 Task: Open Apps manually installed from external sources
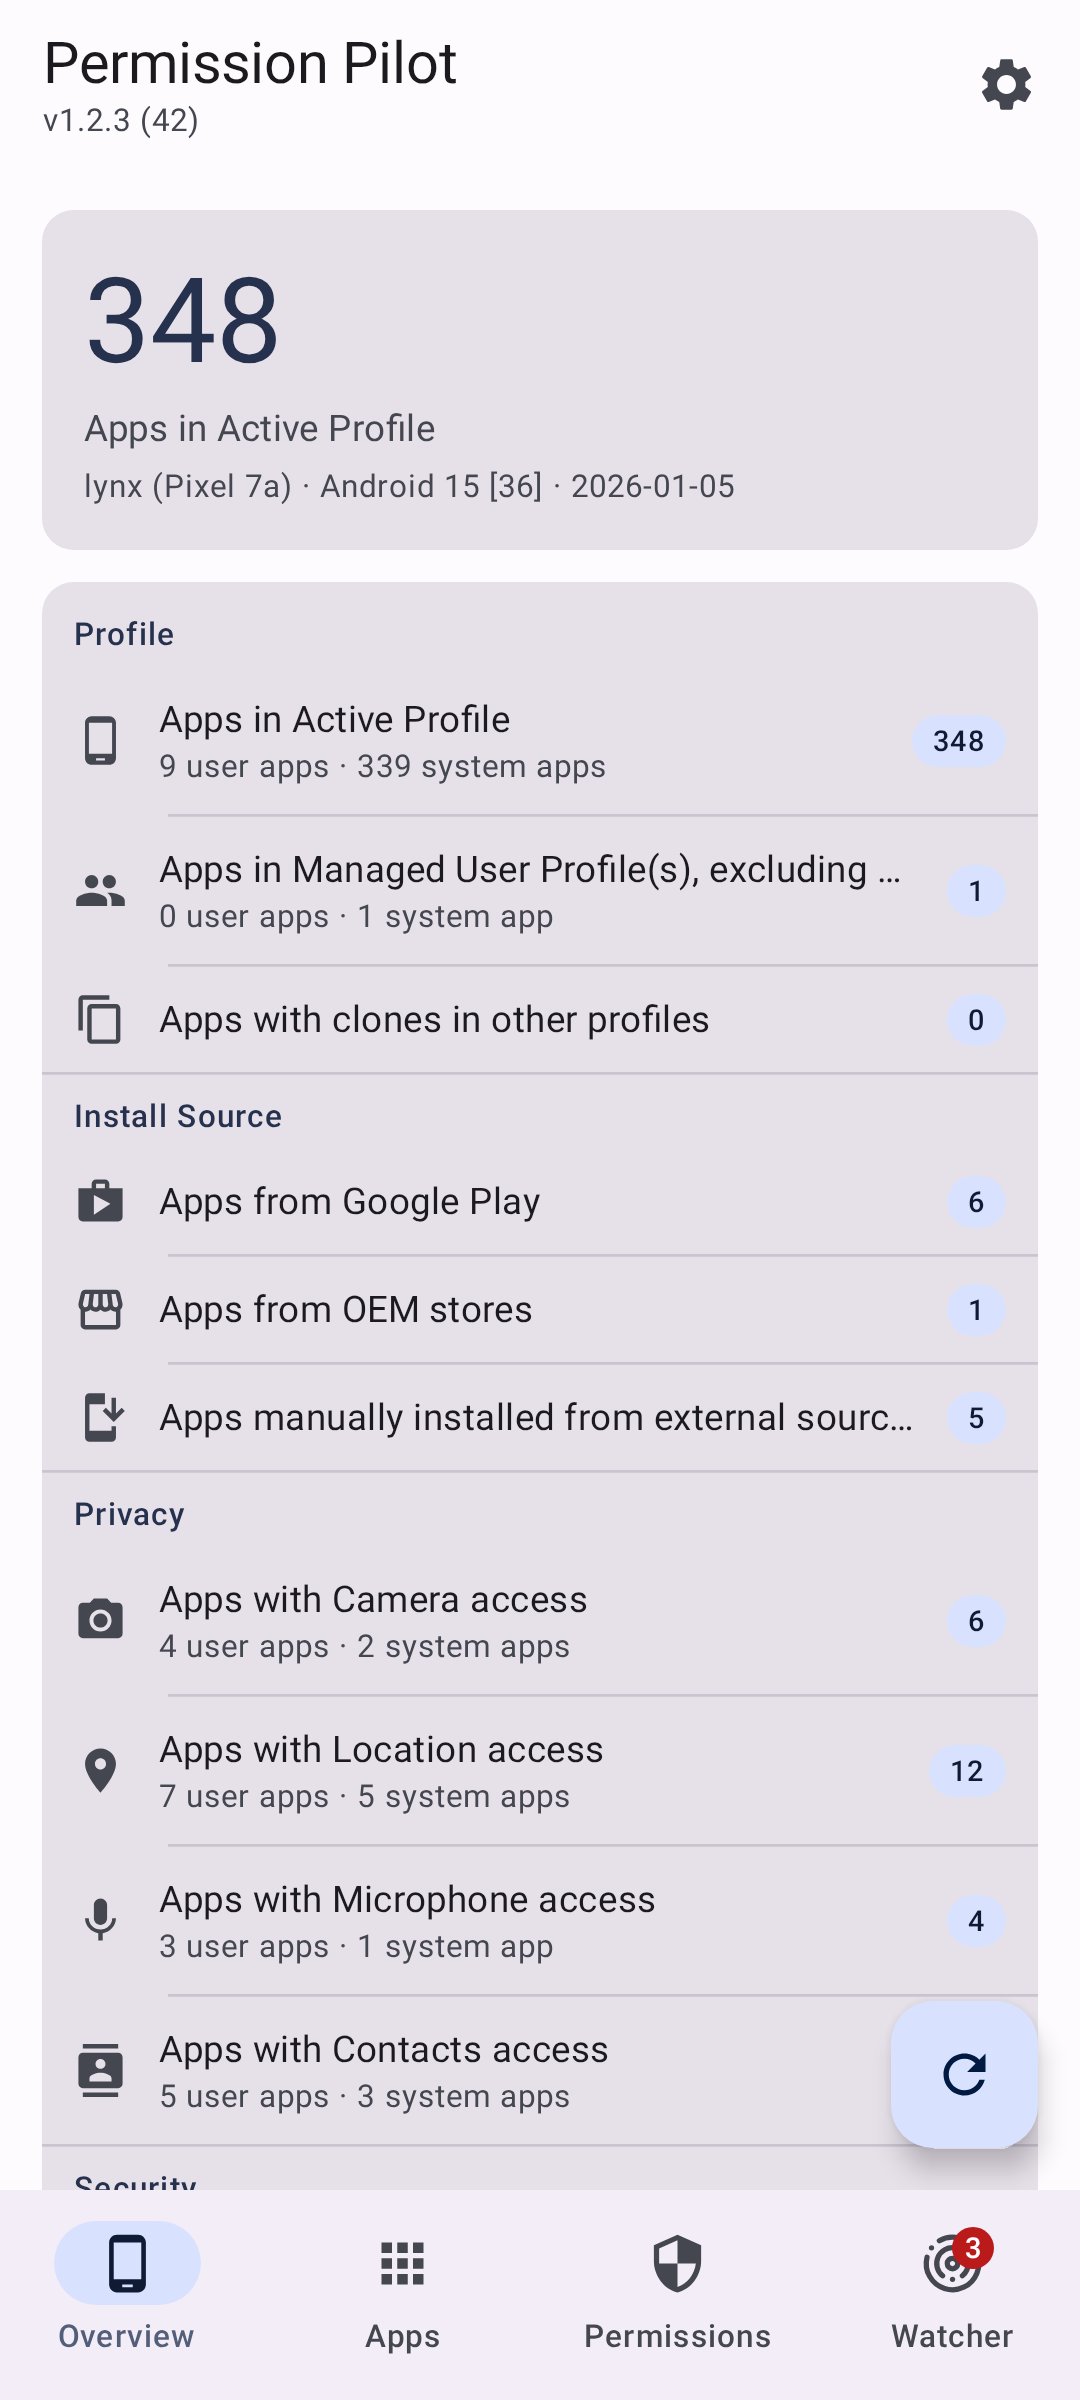540,1418
